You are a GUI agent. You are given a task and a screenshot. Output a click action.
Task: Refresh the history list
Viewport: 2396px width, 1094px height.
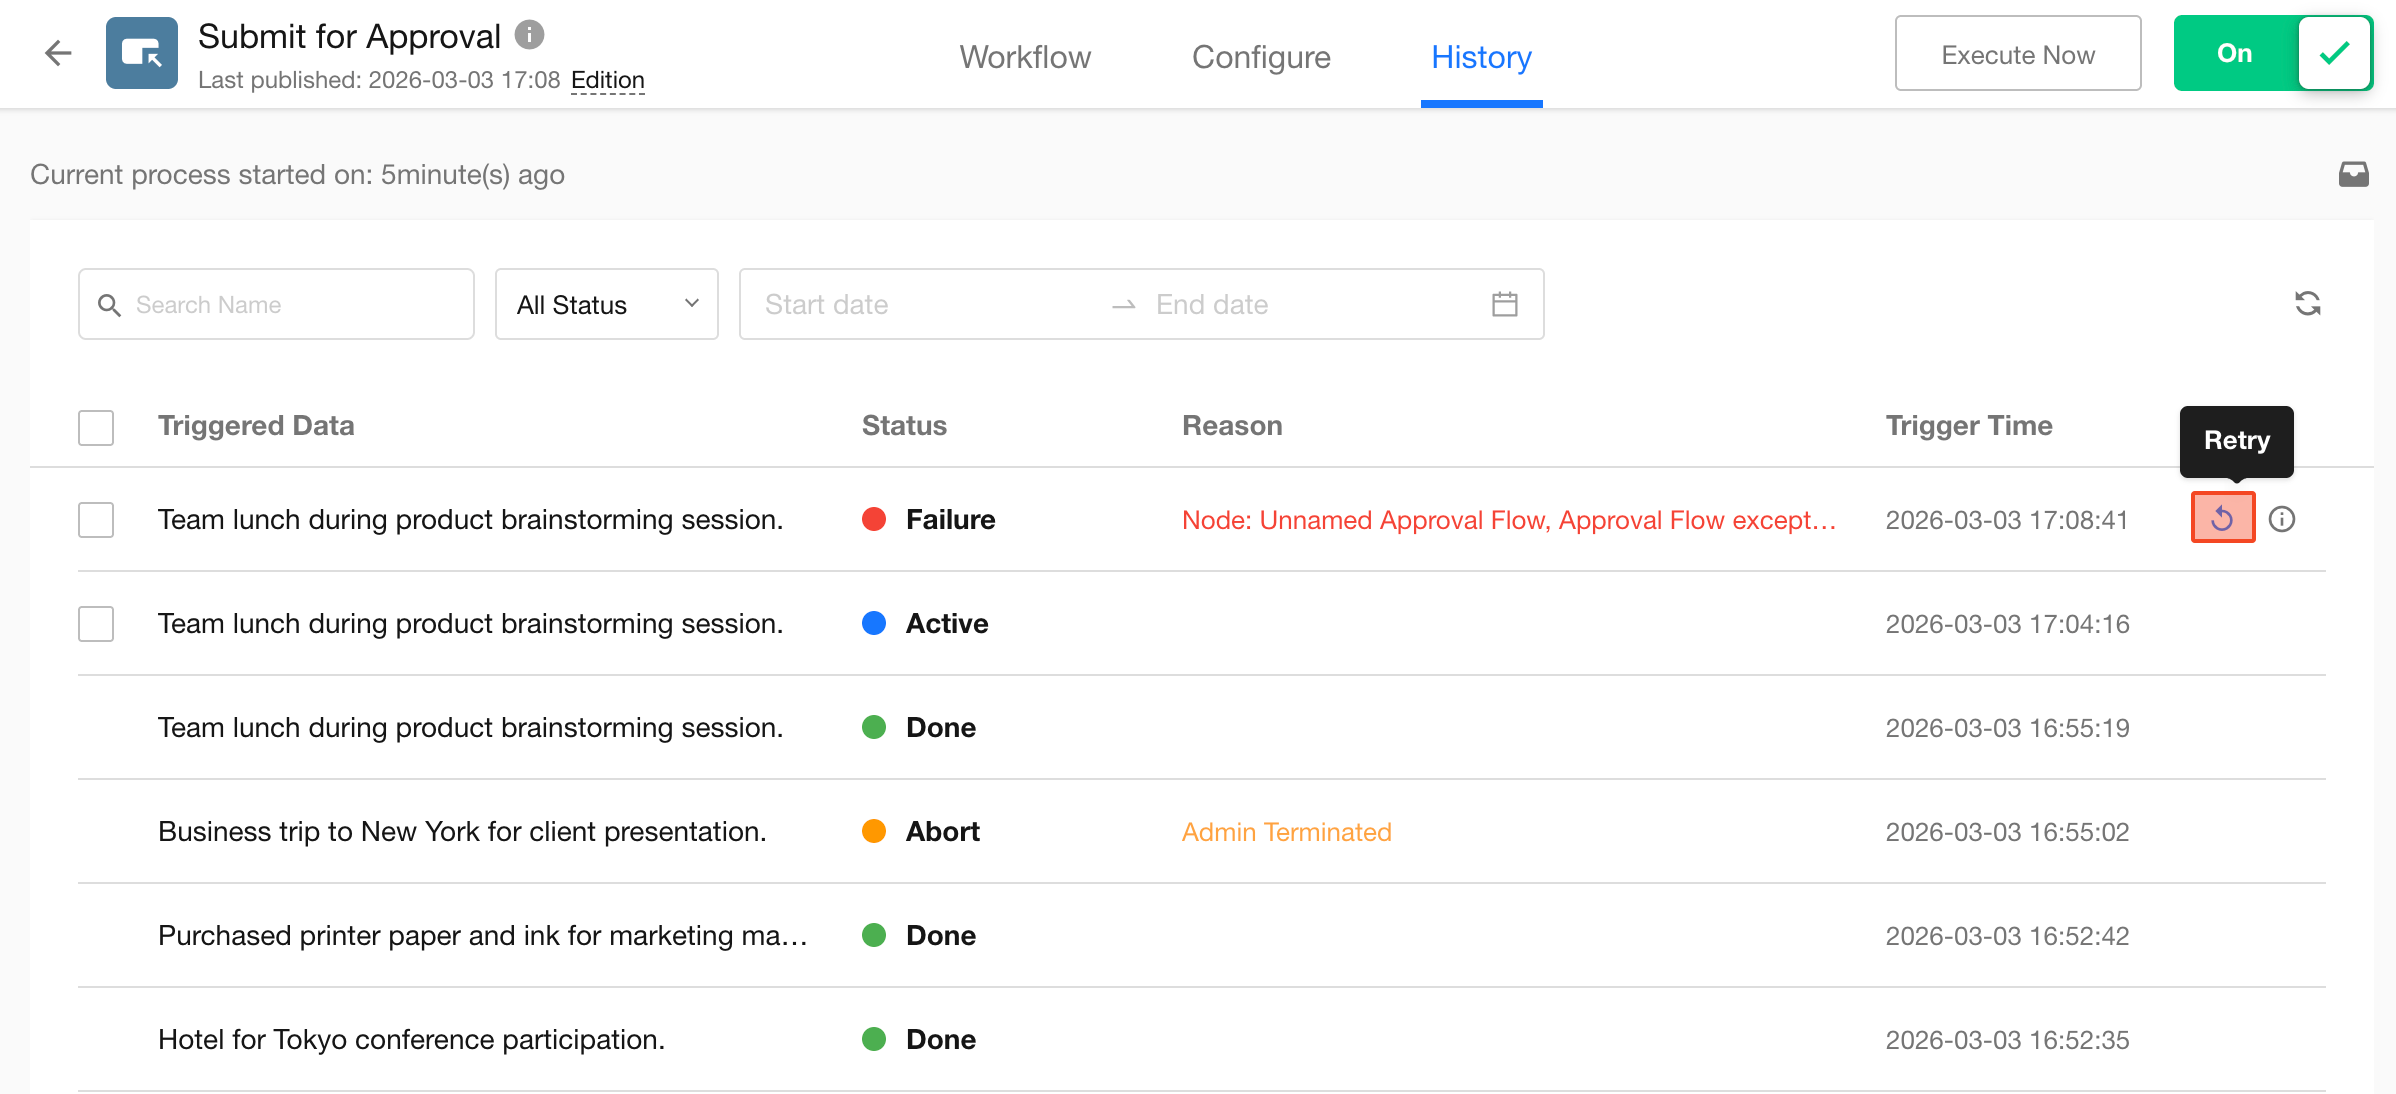(2307, 304)
